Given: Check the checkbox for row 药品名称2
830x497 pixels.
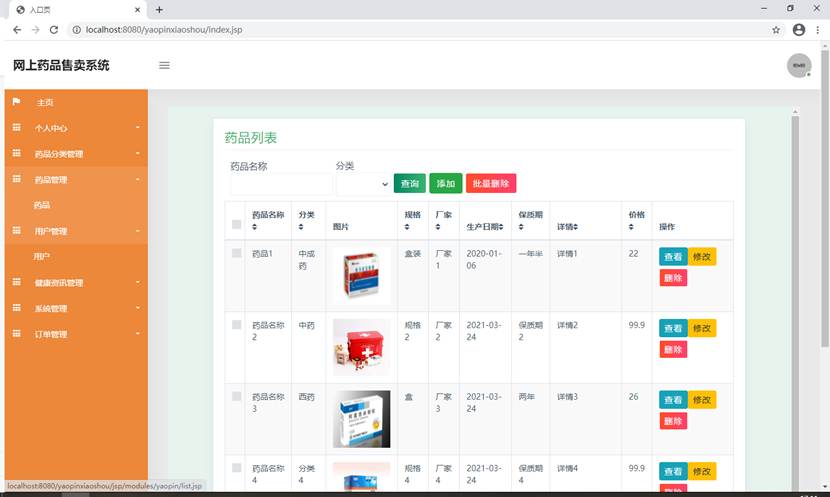Looking at the screenshot, I should pos(237,324).
